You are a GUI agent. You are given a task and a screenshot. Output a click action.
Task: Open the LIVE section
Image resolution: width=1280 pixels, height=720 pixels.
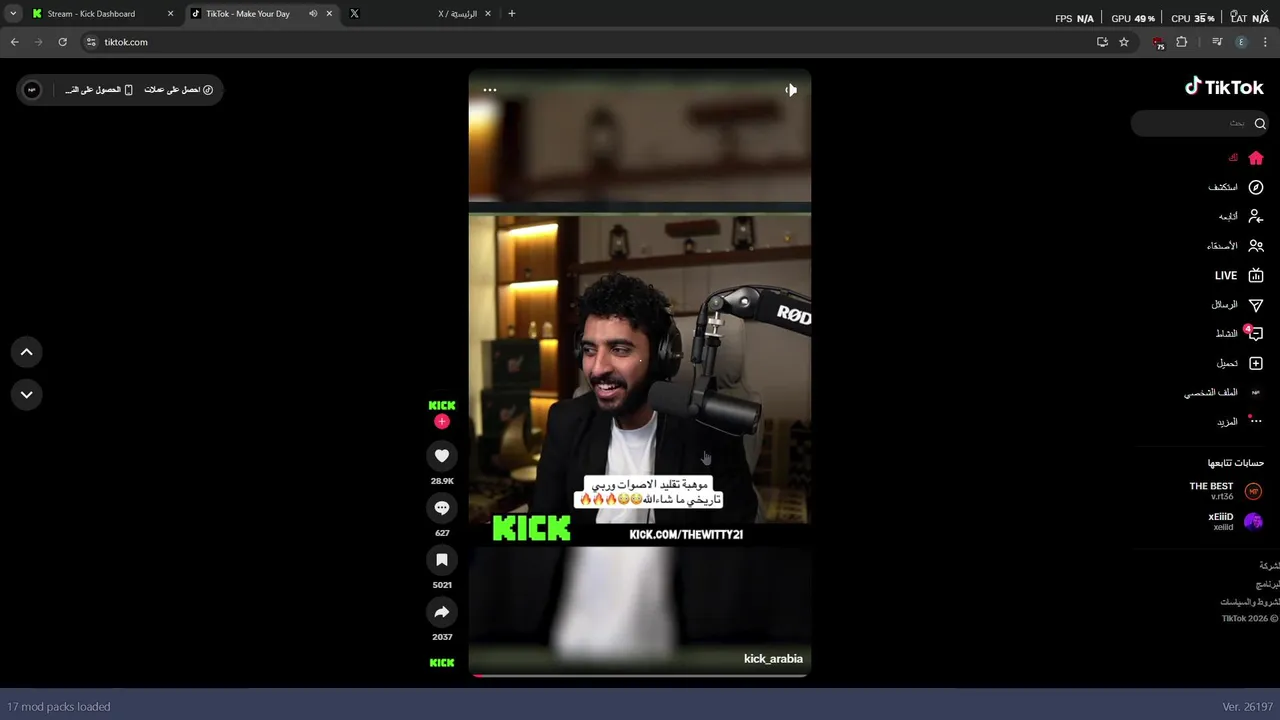(1239, 275)
